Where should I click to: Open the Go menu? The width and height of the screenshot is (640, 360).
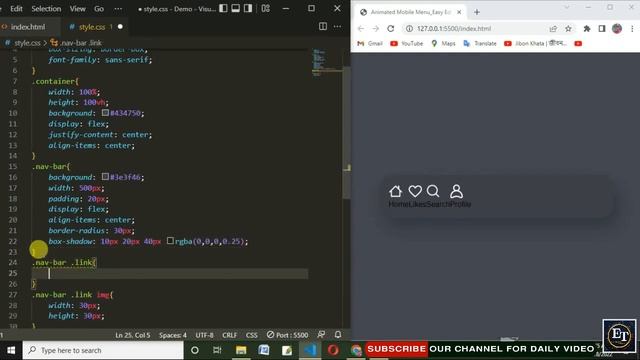pos(99,9)
